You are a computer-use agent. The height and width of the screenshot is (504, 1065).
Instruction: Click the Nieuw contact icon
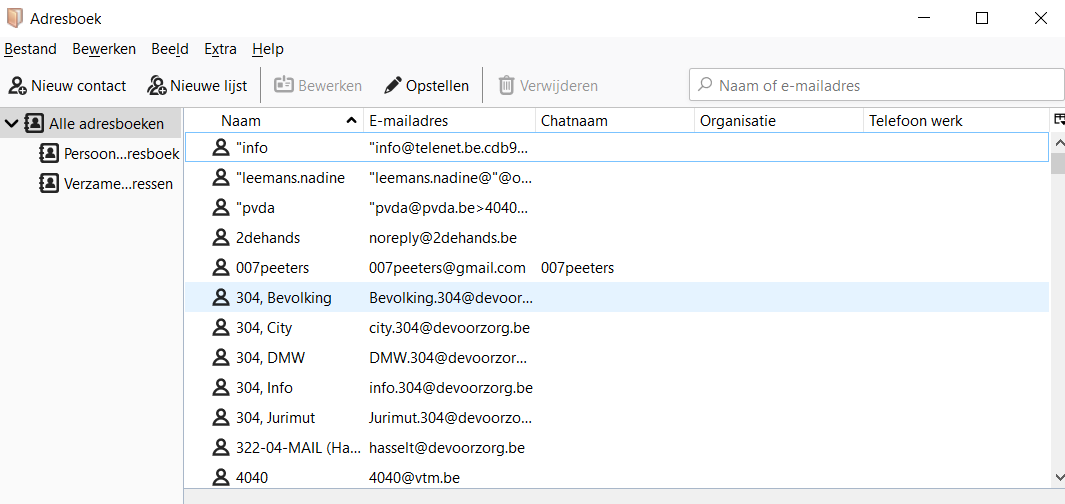pos(17,86)
